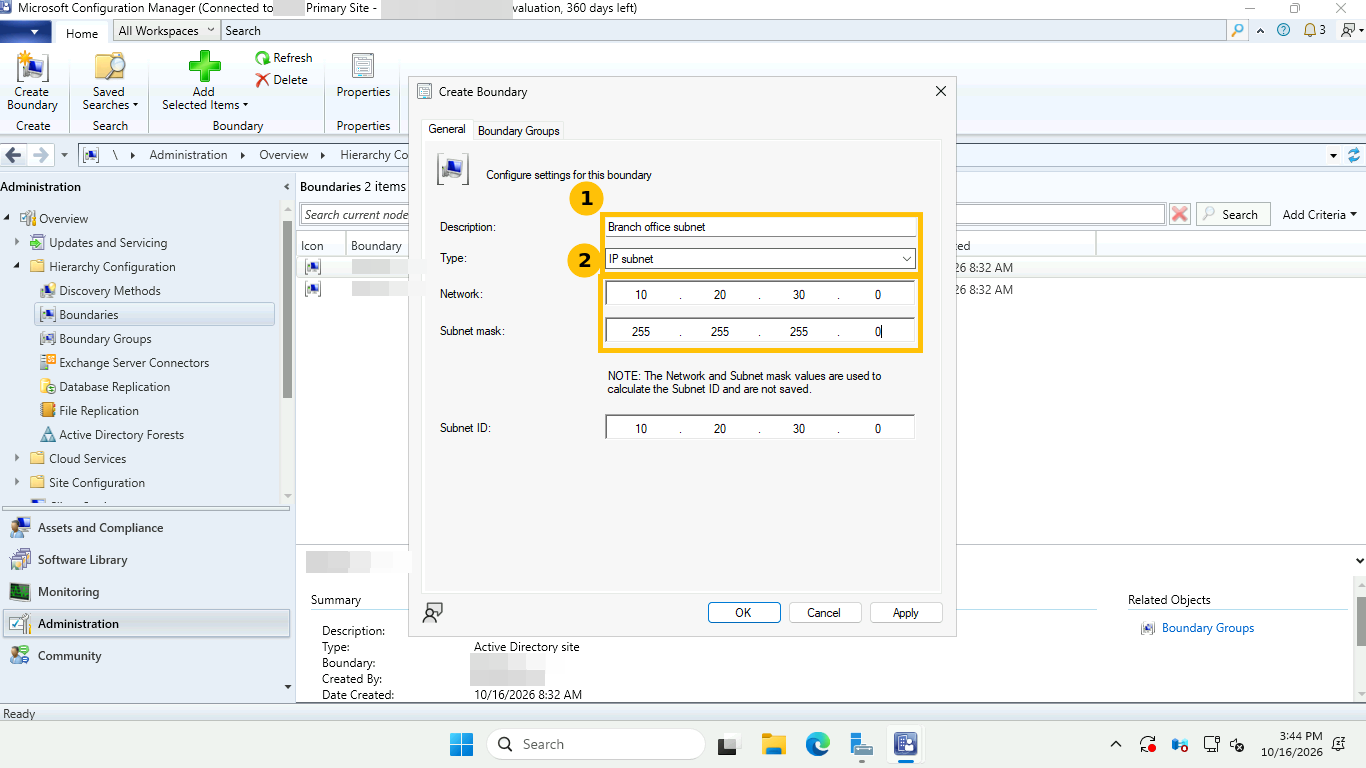Select Discovery Methods in the tree
Viewport: 1366px width, 768px height.
point(110,291)
